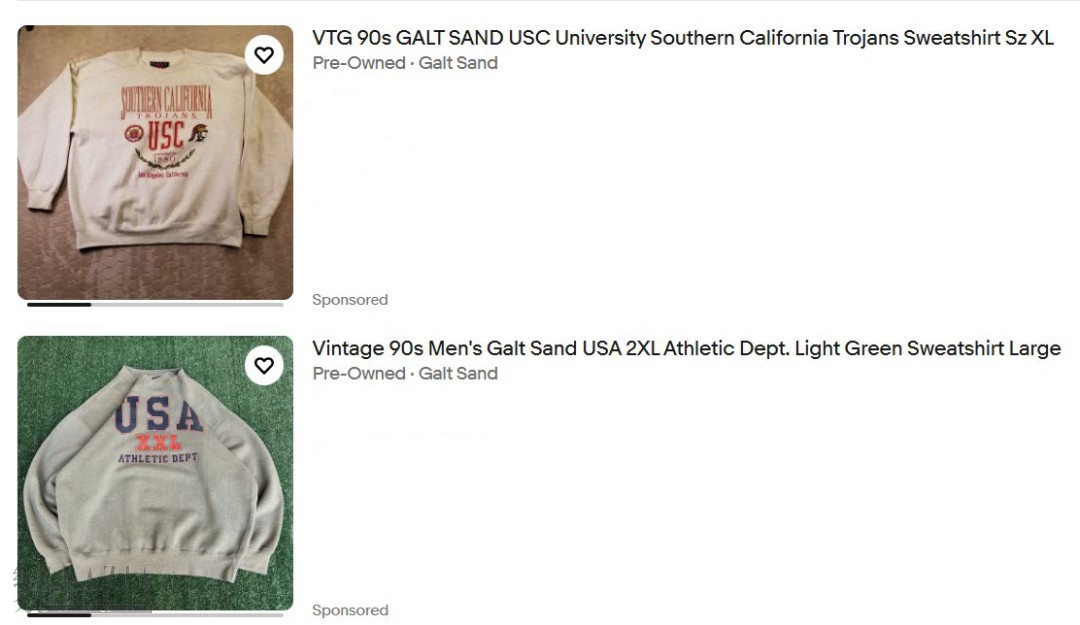Click the Sponsored label on the first listing
Viewport: 1080px width, 625px height.
[350, 299]
